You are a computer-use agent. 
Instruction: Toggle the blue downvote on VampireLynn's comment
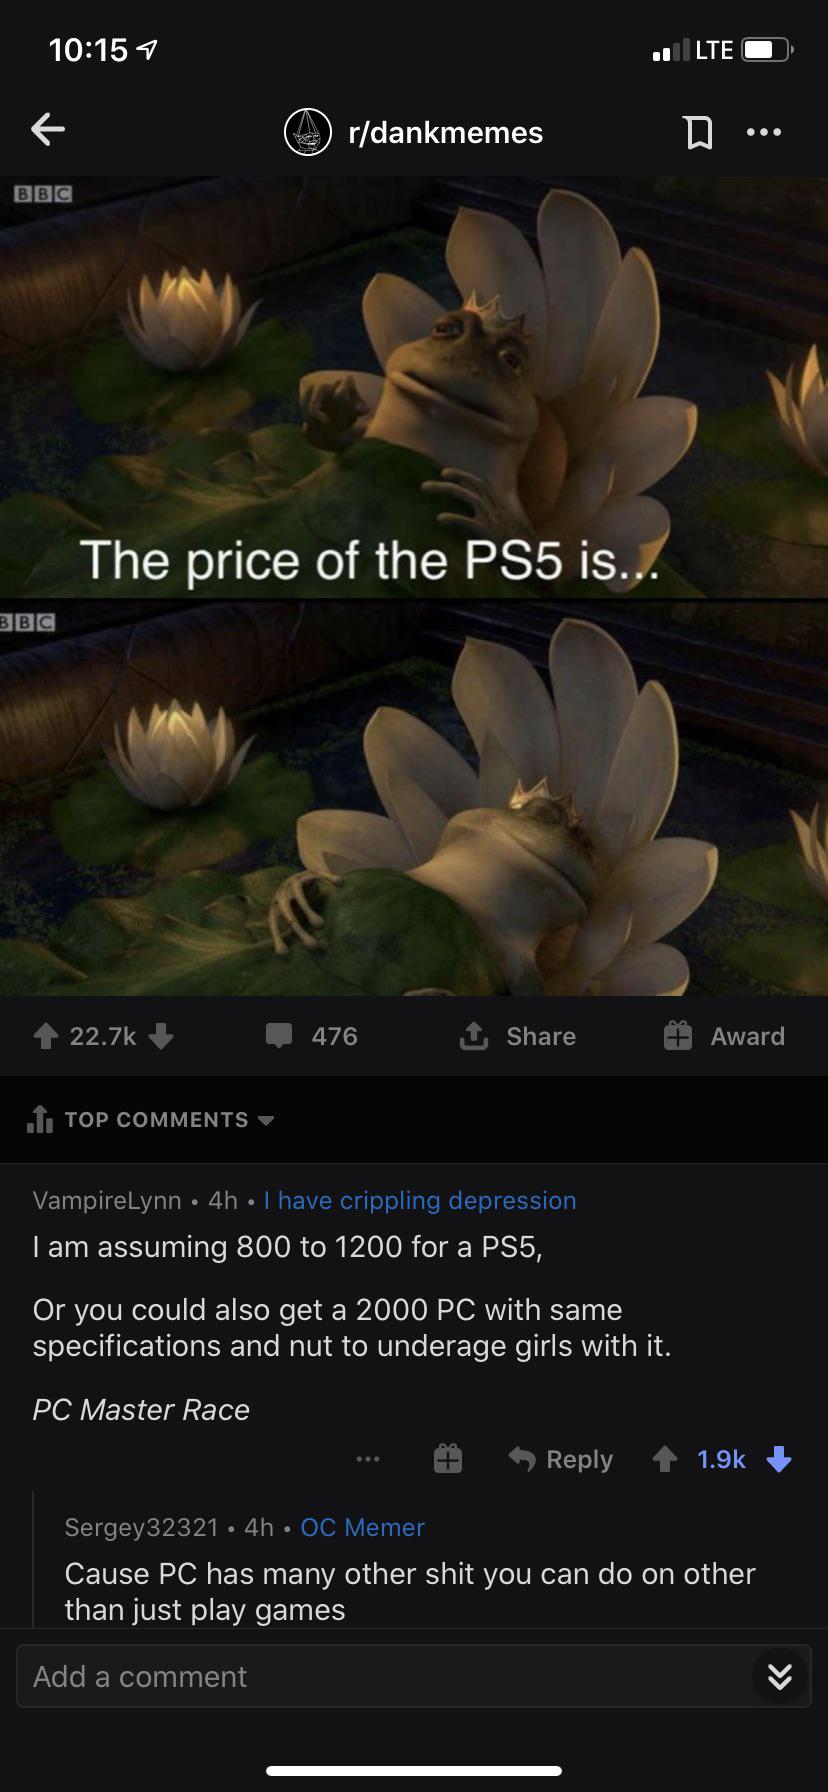click(779, 1460)
